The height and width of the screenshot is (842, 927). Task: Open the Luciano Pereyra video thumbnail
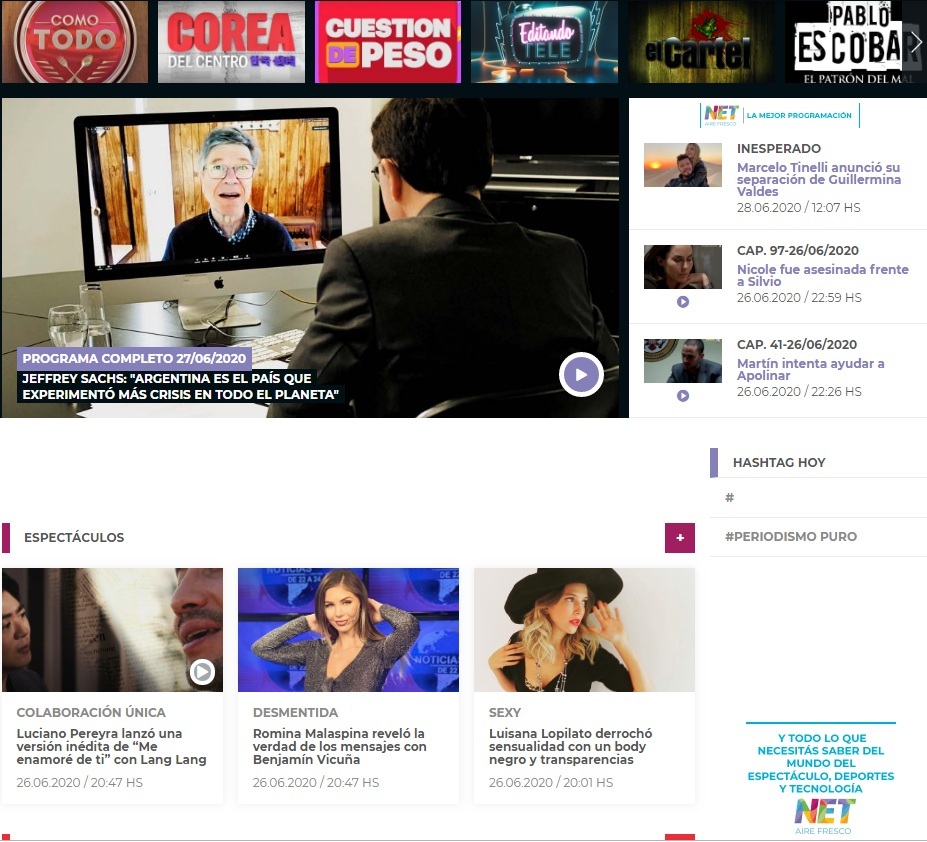112,630
